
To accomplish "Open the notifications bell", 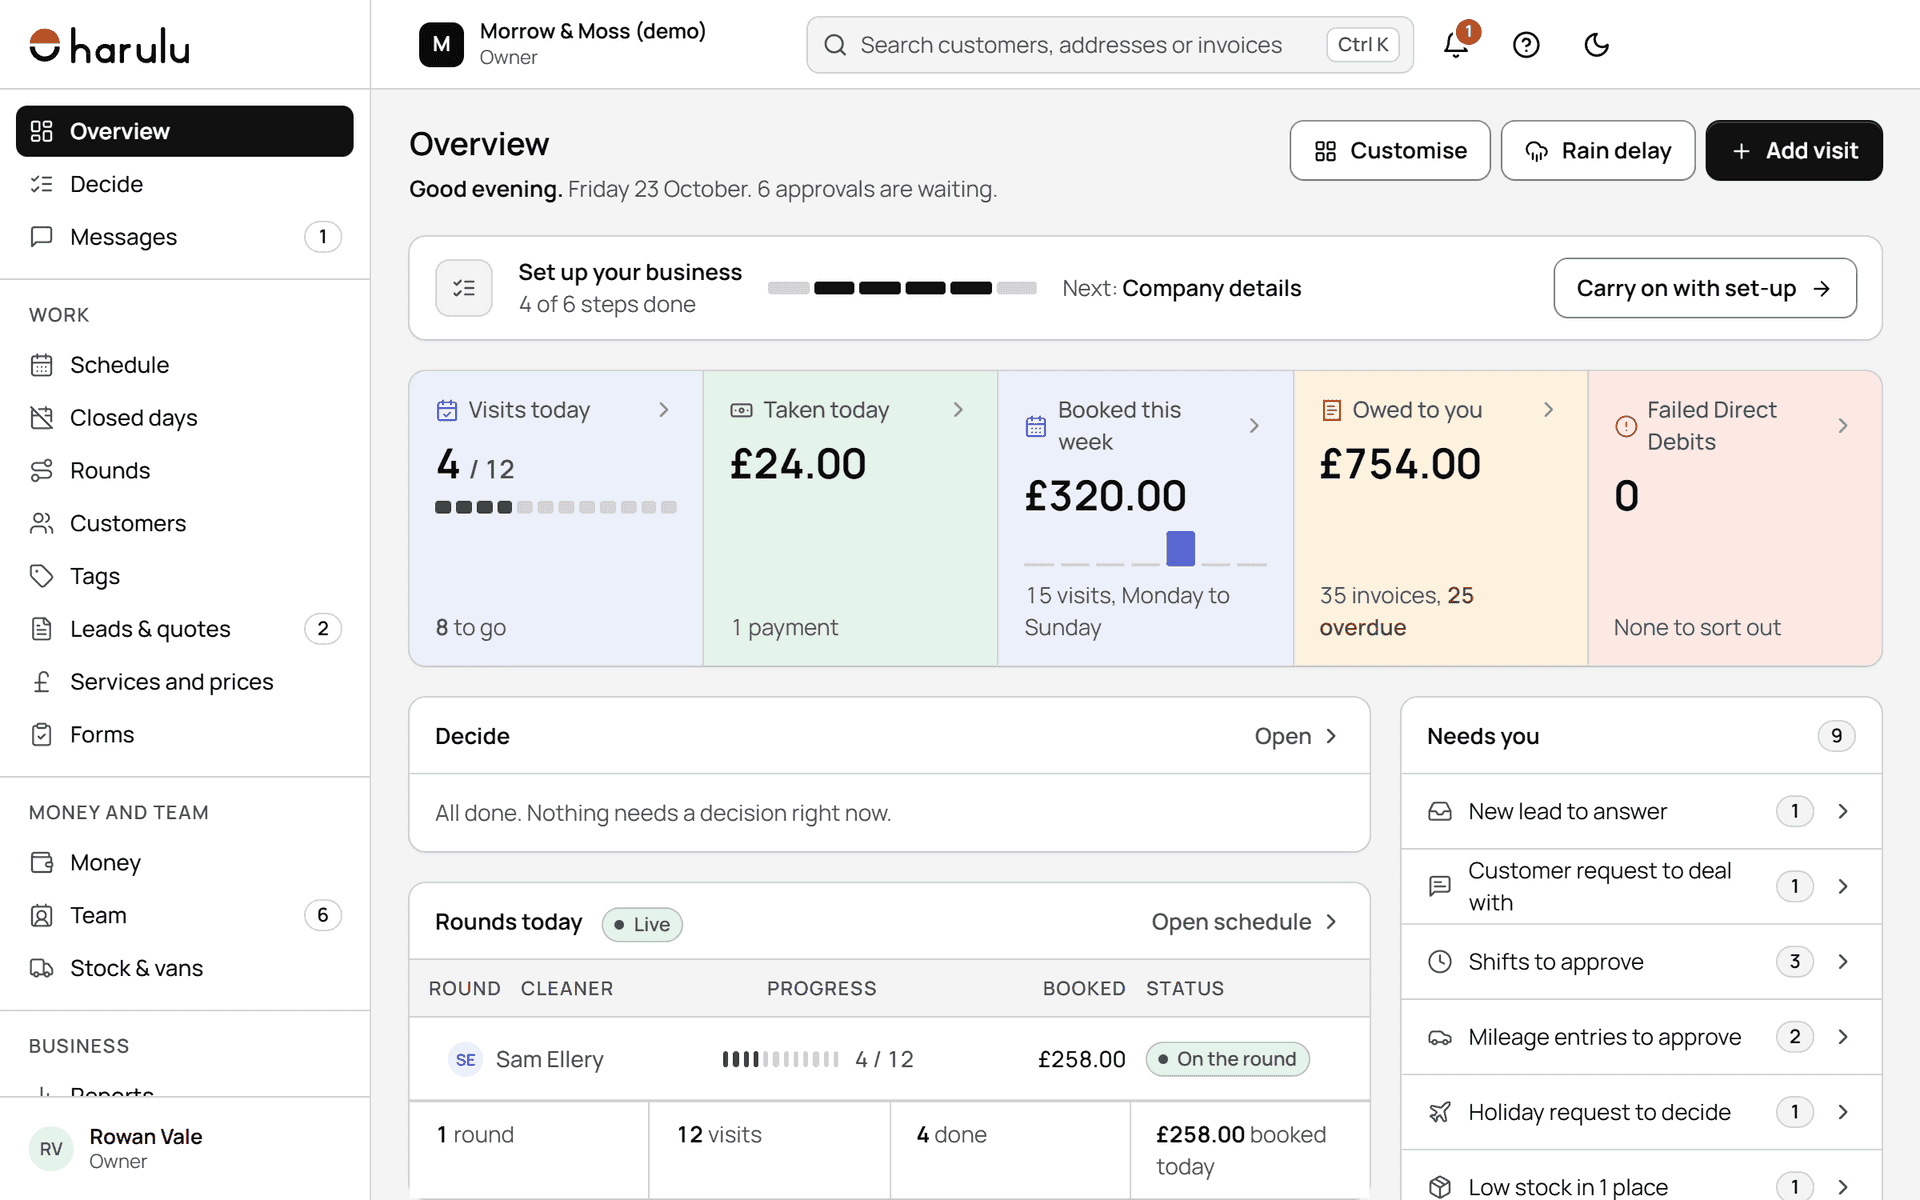I will [x=1456, y=45].
